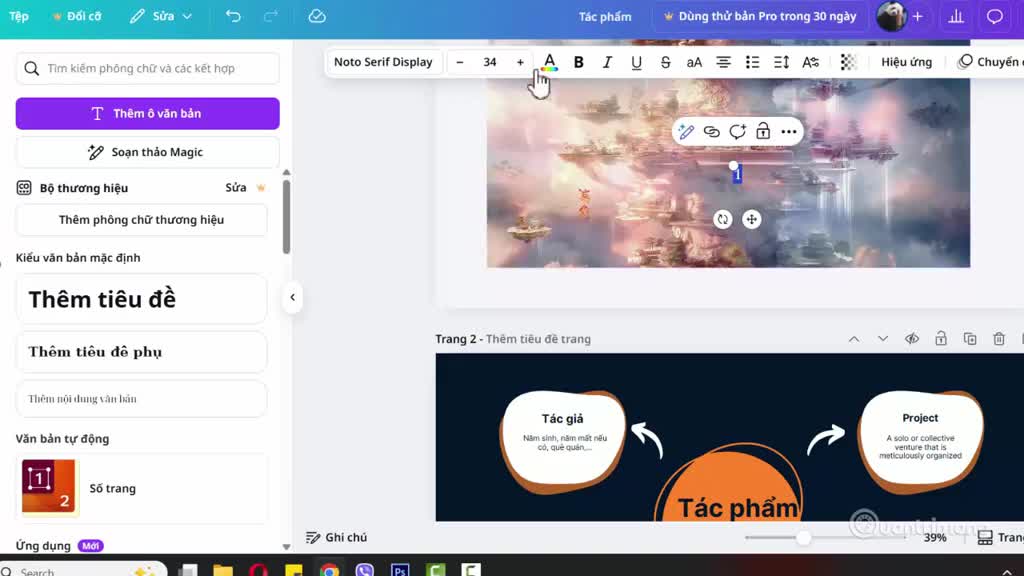Lock page 2 with padlock icon

(941, 339)
